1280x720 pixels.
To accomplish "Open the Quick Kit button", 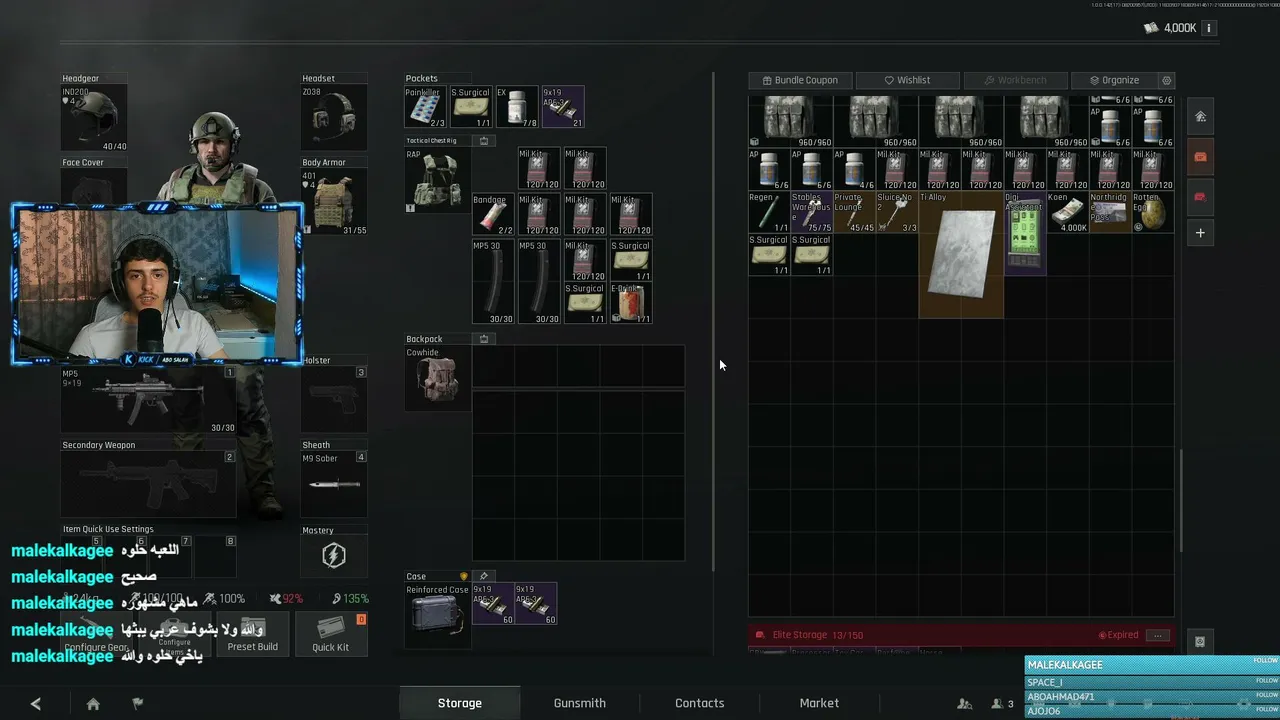I will pyautogui.click(x=330, y=634).
